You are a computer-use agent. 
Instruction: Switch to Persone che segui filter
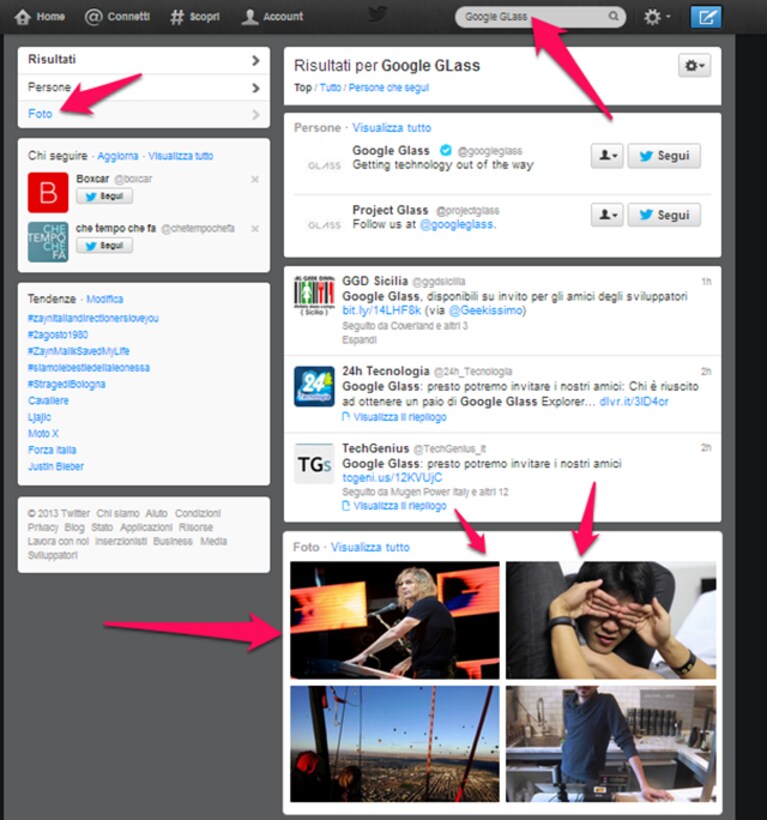coord(388,88)
